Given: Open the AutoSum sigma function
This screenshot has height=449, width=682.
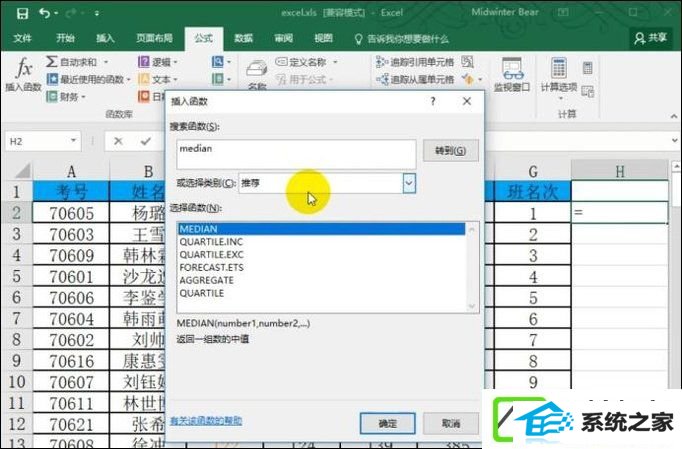Looking at the screenshot, I should pyautogui.click(x=71, y=62).
